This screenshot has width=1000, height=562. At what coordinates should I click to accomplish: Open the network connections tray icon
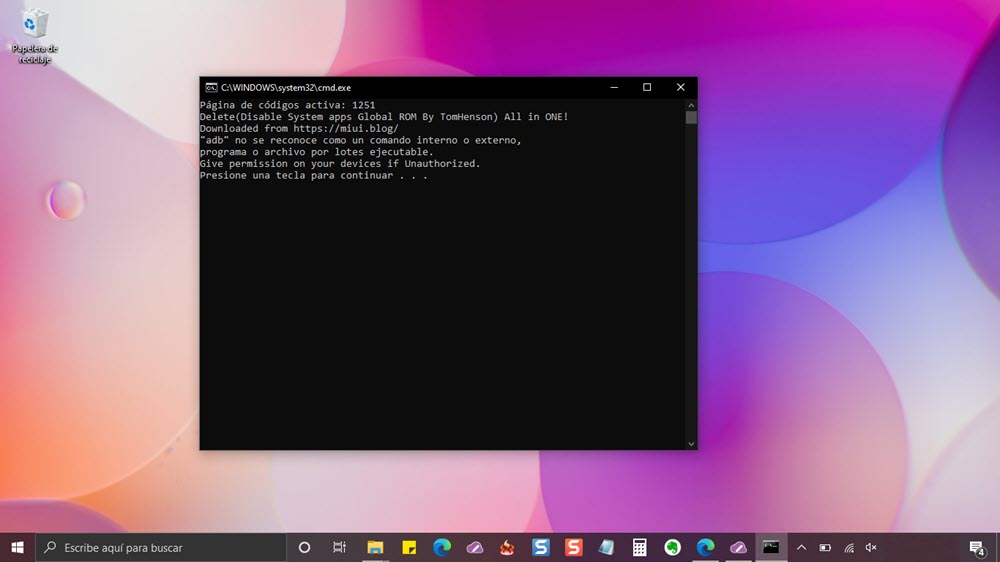[848, 547]
